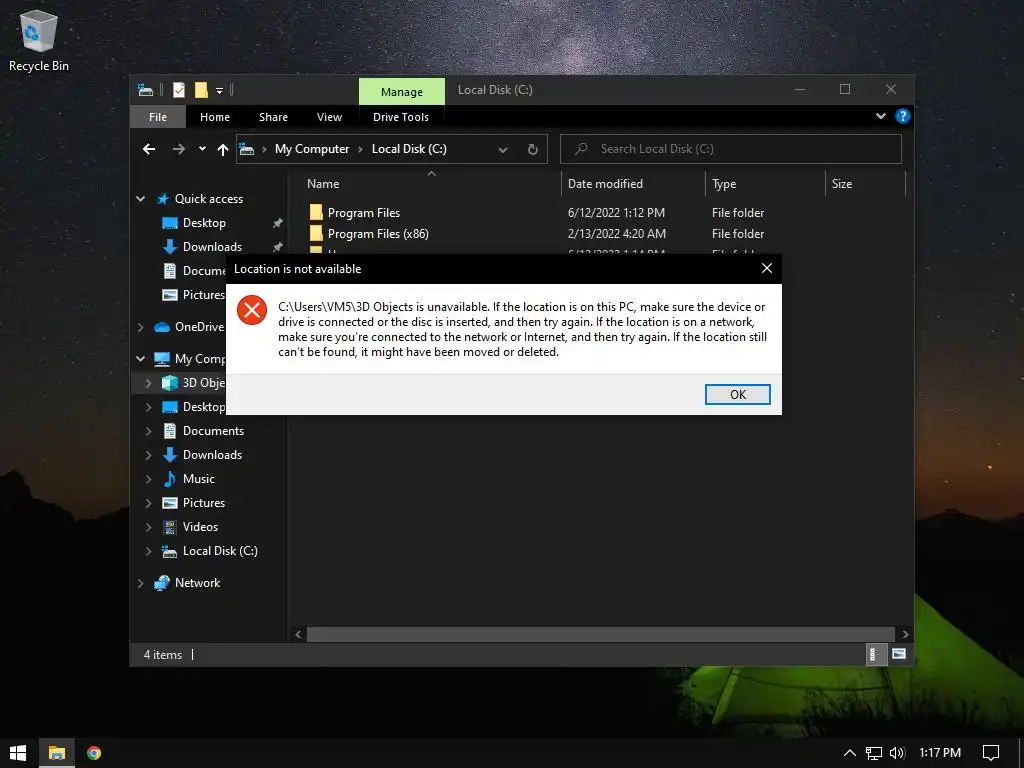Open Help with the question mark icon

pyautogui.click(x=903, y=116)
